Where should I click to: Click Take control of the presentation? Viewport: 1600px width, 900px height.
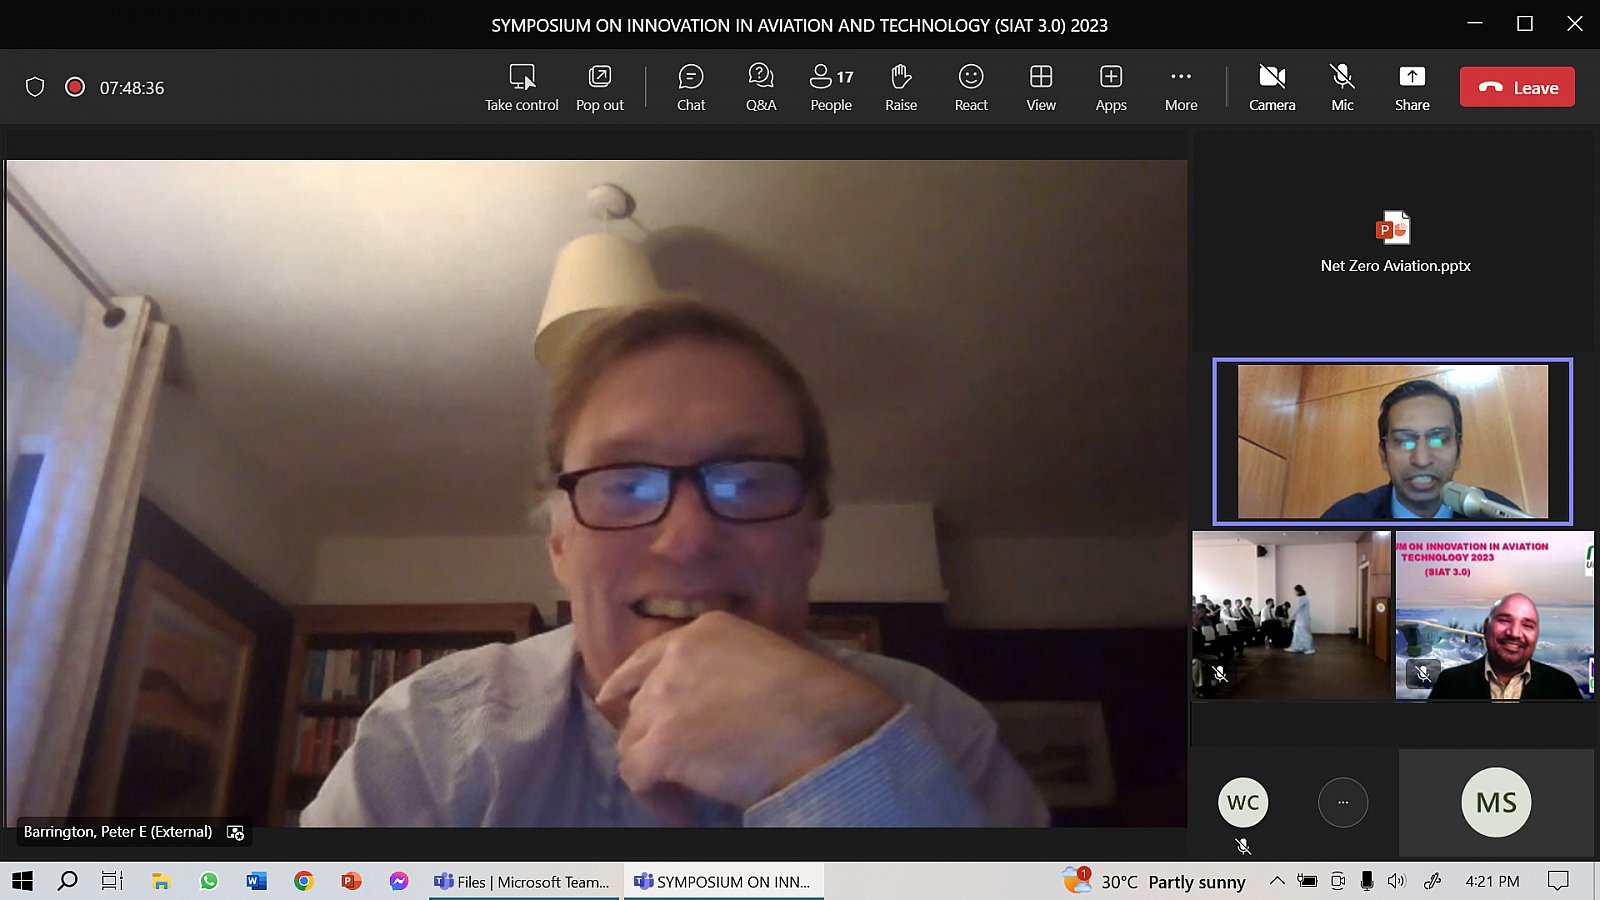[x=521, y=87]
